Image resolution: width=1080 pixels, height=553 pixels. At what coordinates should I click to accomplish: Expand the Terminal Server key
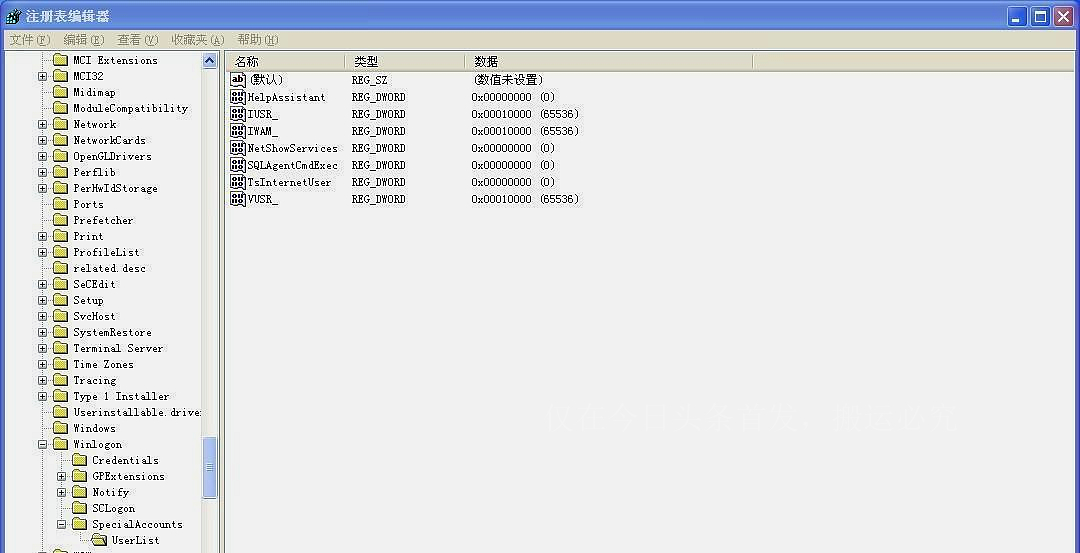click(43, 348)
